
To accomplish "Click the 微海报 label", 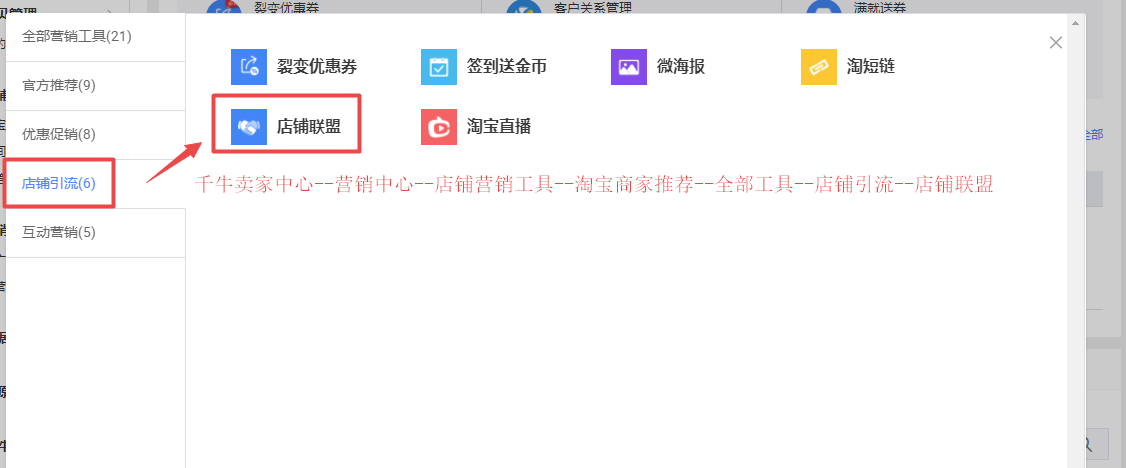I will (x=681, y=67).
